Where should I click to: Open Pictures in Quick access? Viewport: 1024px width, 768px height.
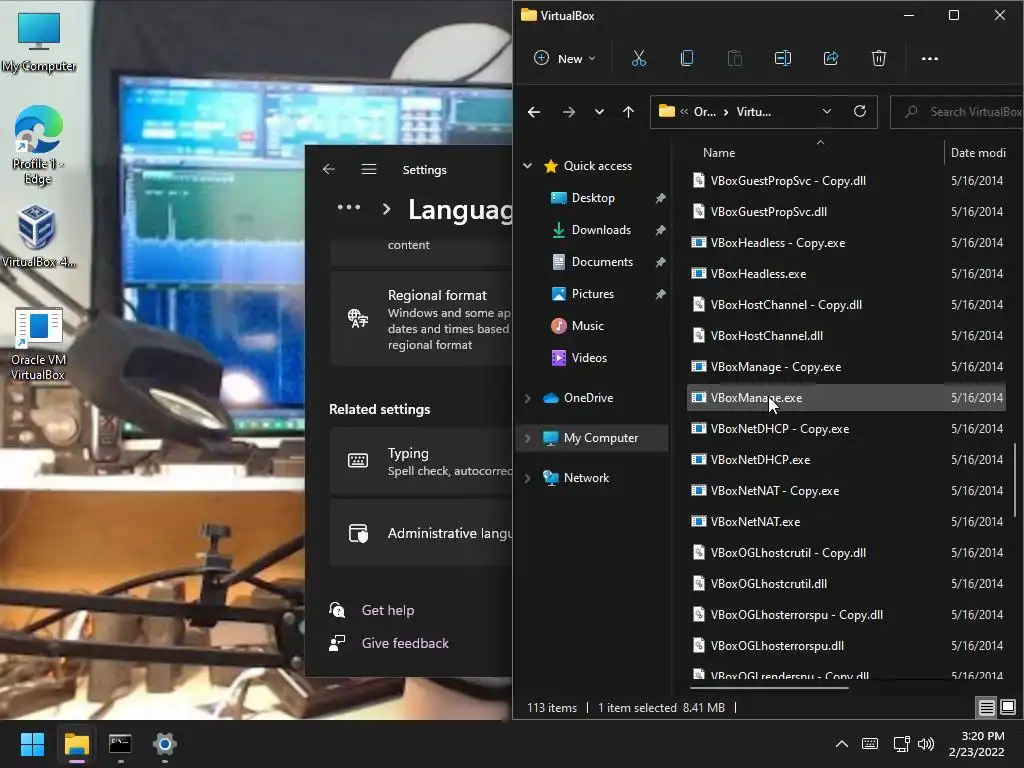point(592,294)
